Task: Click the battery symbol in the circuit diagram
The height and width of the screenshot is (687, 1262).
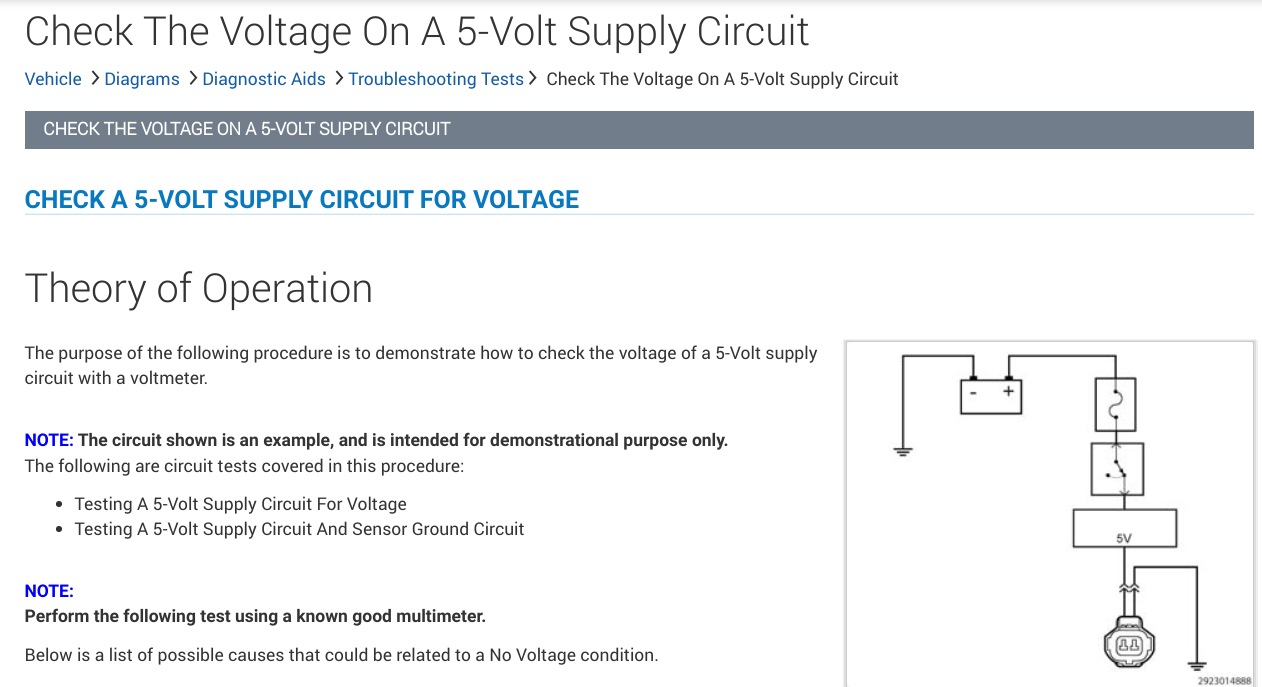Action: tap(989, 396)
